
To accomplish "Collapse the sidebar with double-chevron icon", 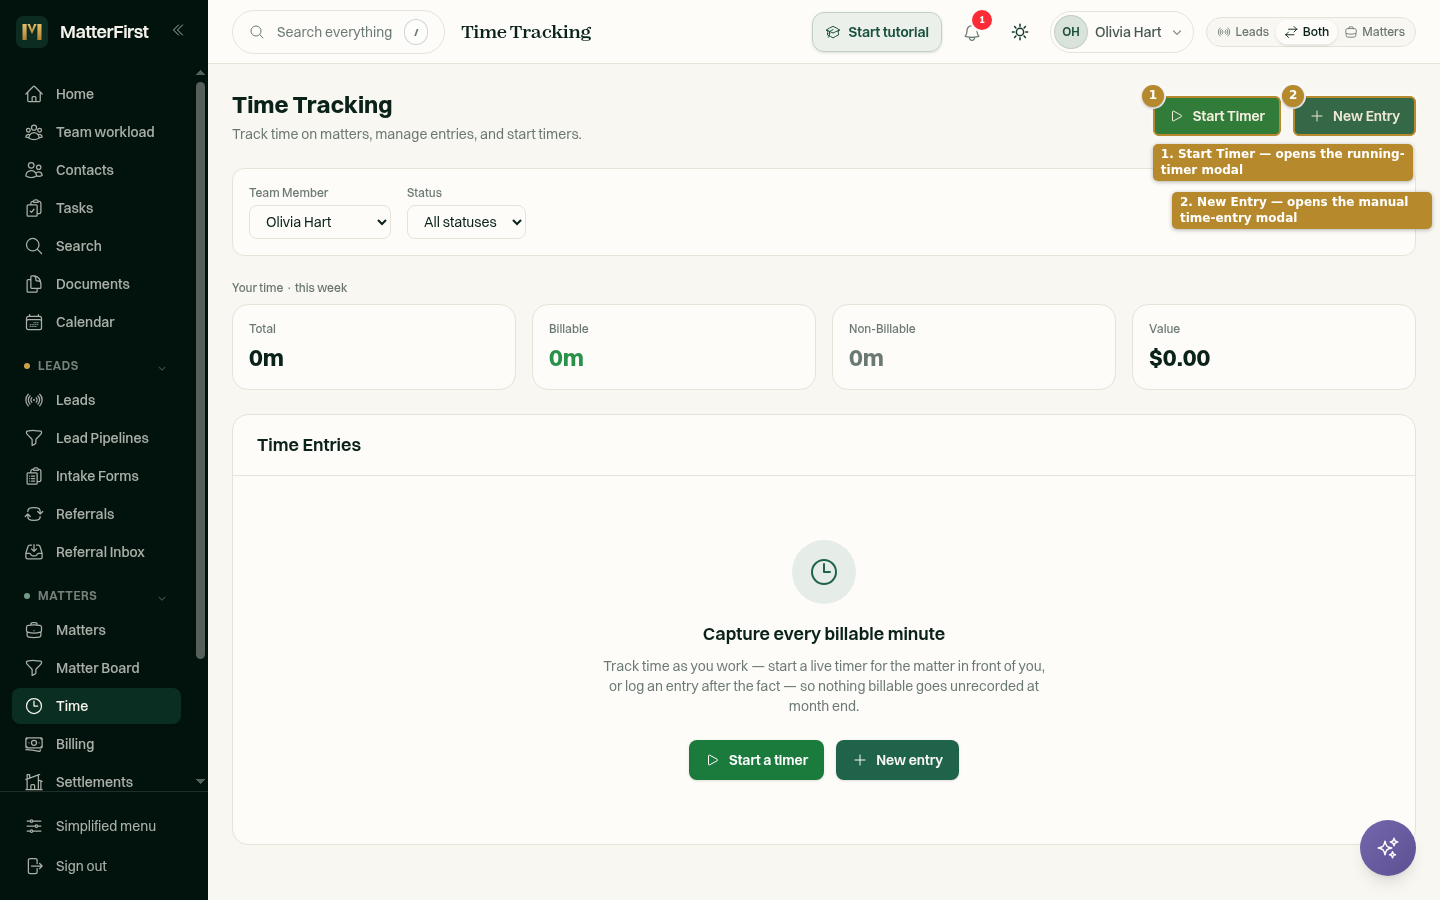I will click(178, 31).
